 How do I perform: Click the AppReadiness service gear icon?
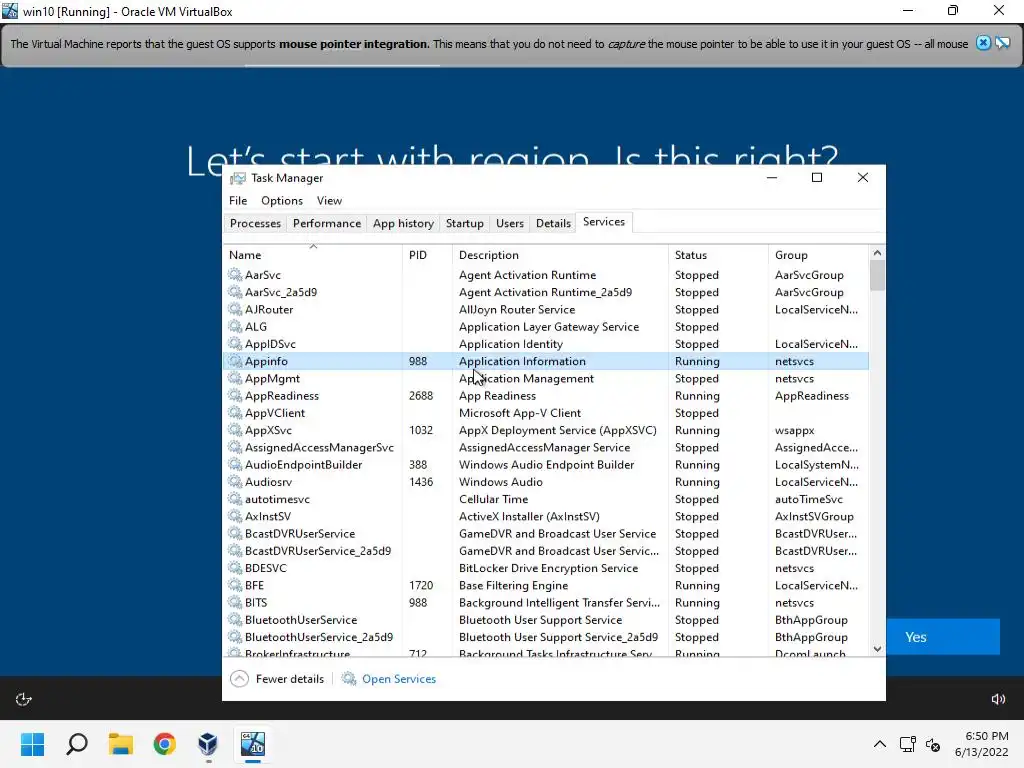(235, 396)
